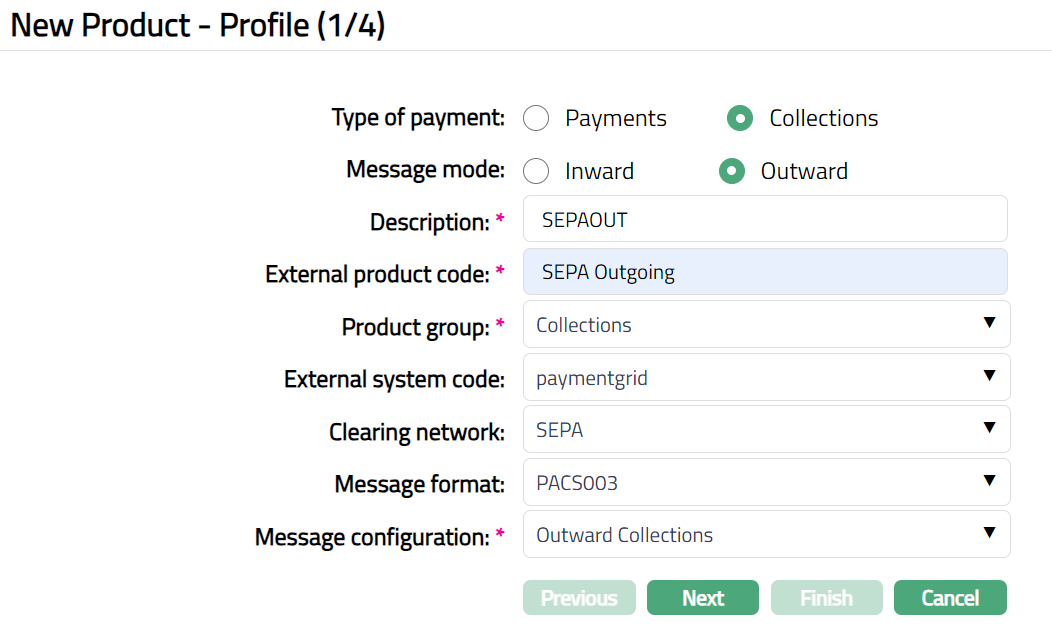
Task: Go to the Next wizard step
Action: coord(702,598)
